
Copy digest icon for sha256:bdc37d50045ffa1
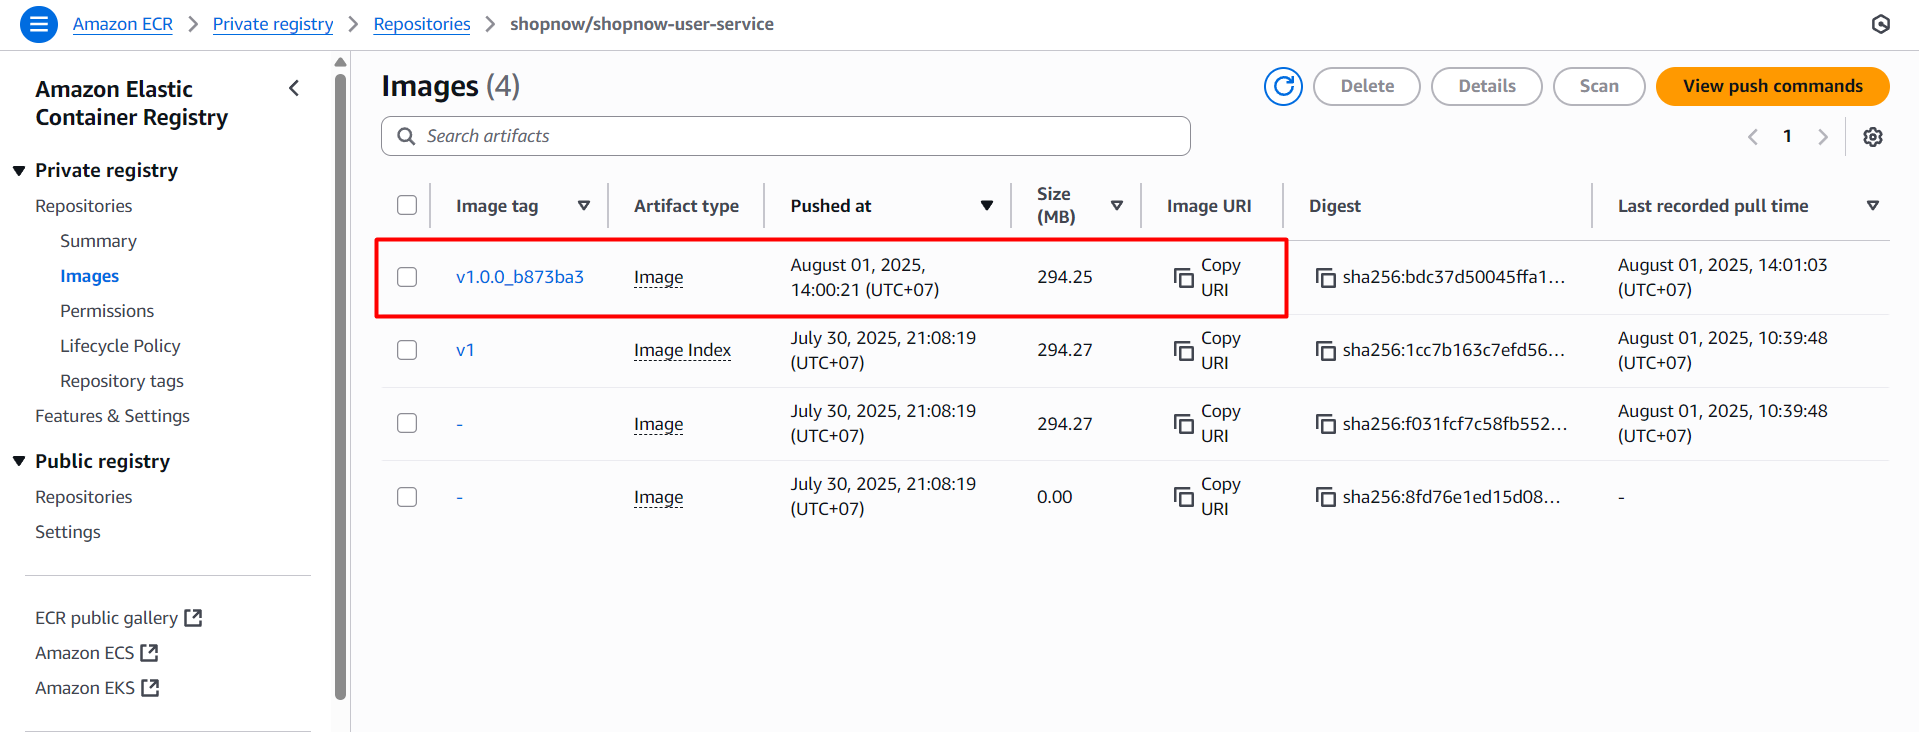(1326, 278)
